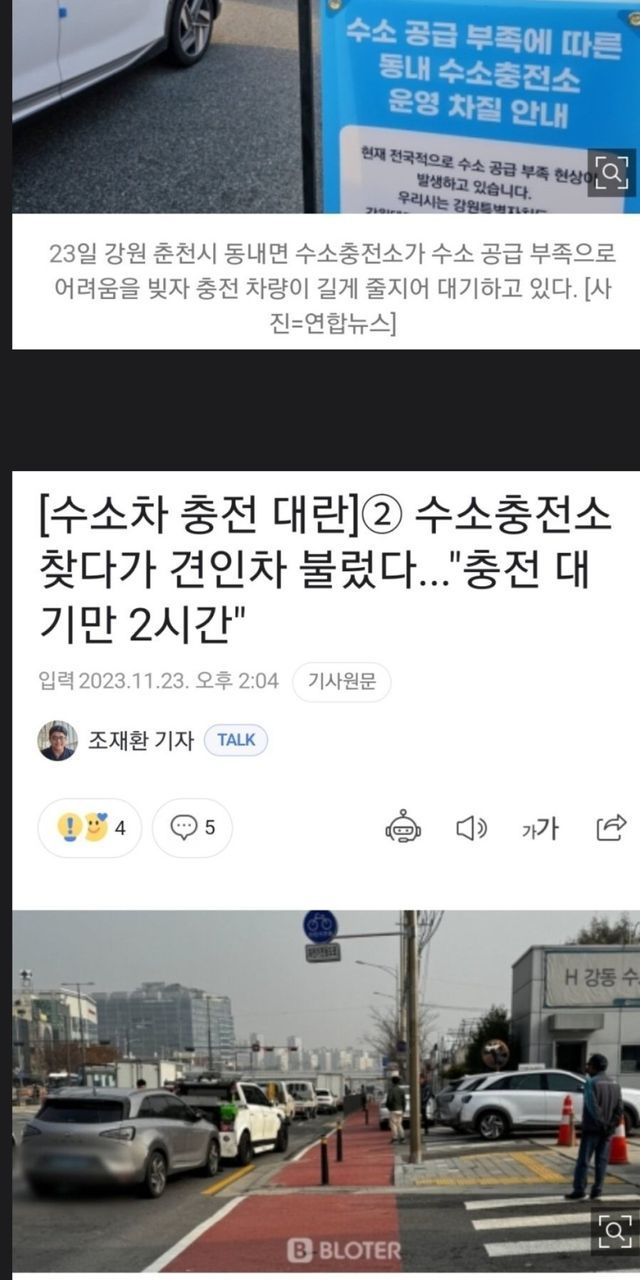Open the original article via 기사원문
The image size is (640, 1280).
[341, 682]
